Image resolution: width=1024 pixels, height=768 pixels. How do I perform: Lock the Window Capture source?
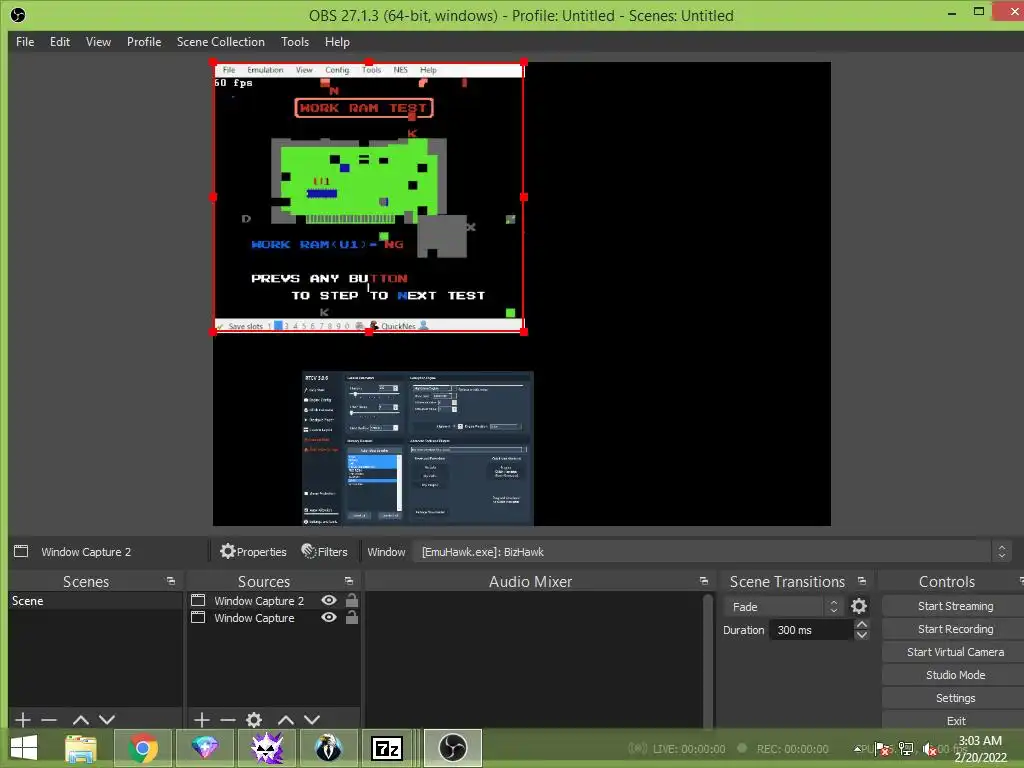(x=351, y=616)
